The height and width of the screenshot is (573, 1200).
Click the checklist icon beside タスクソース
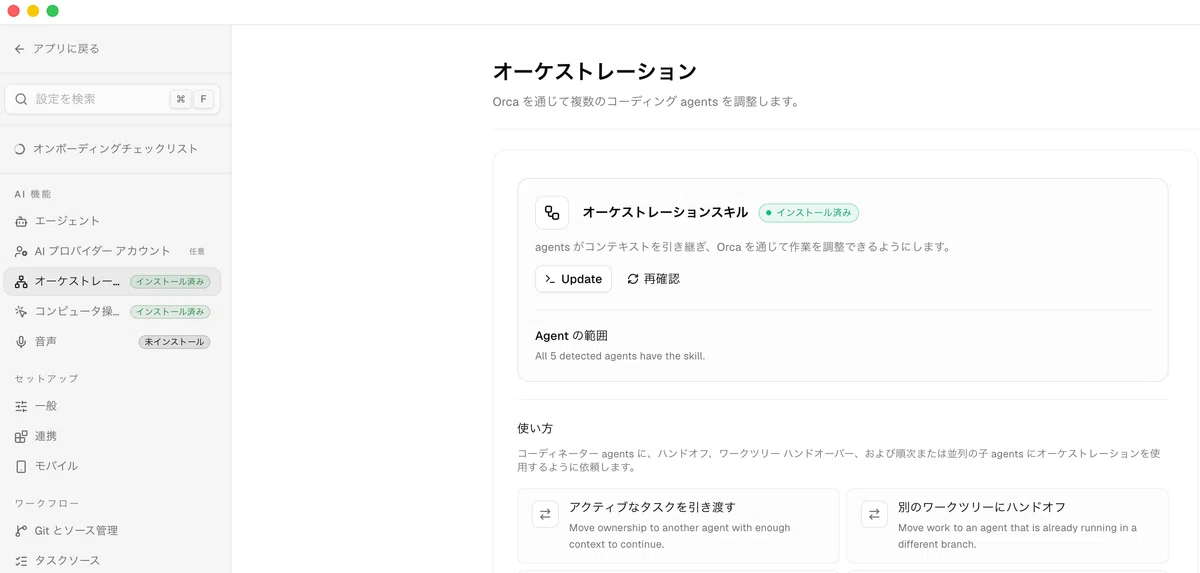(21, 561)
